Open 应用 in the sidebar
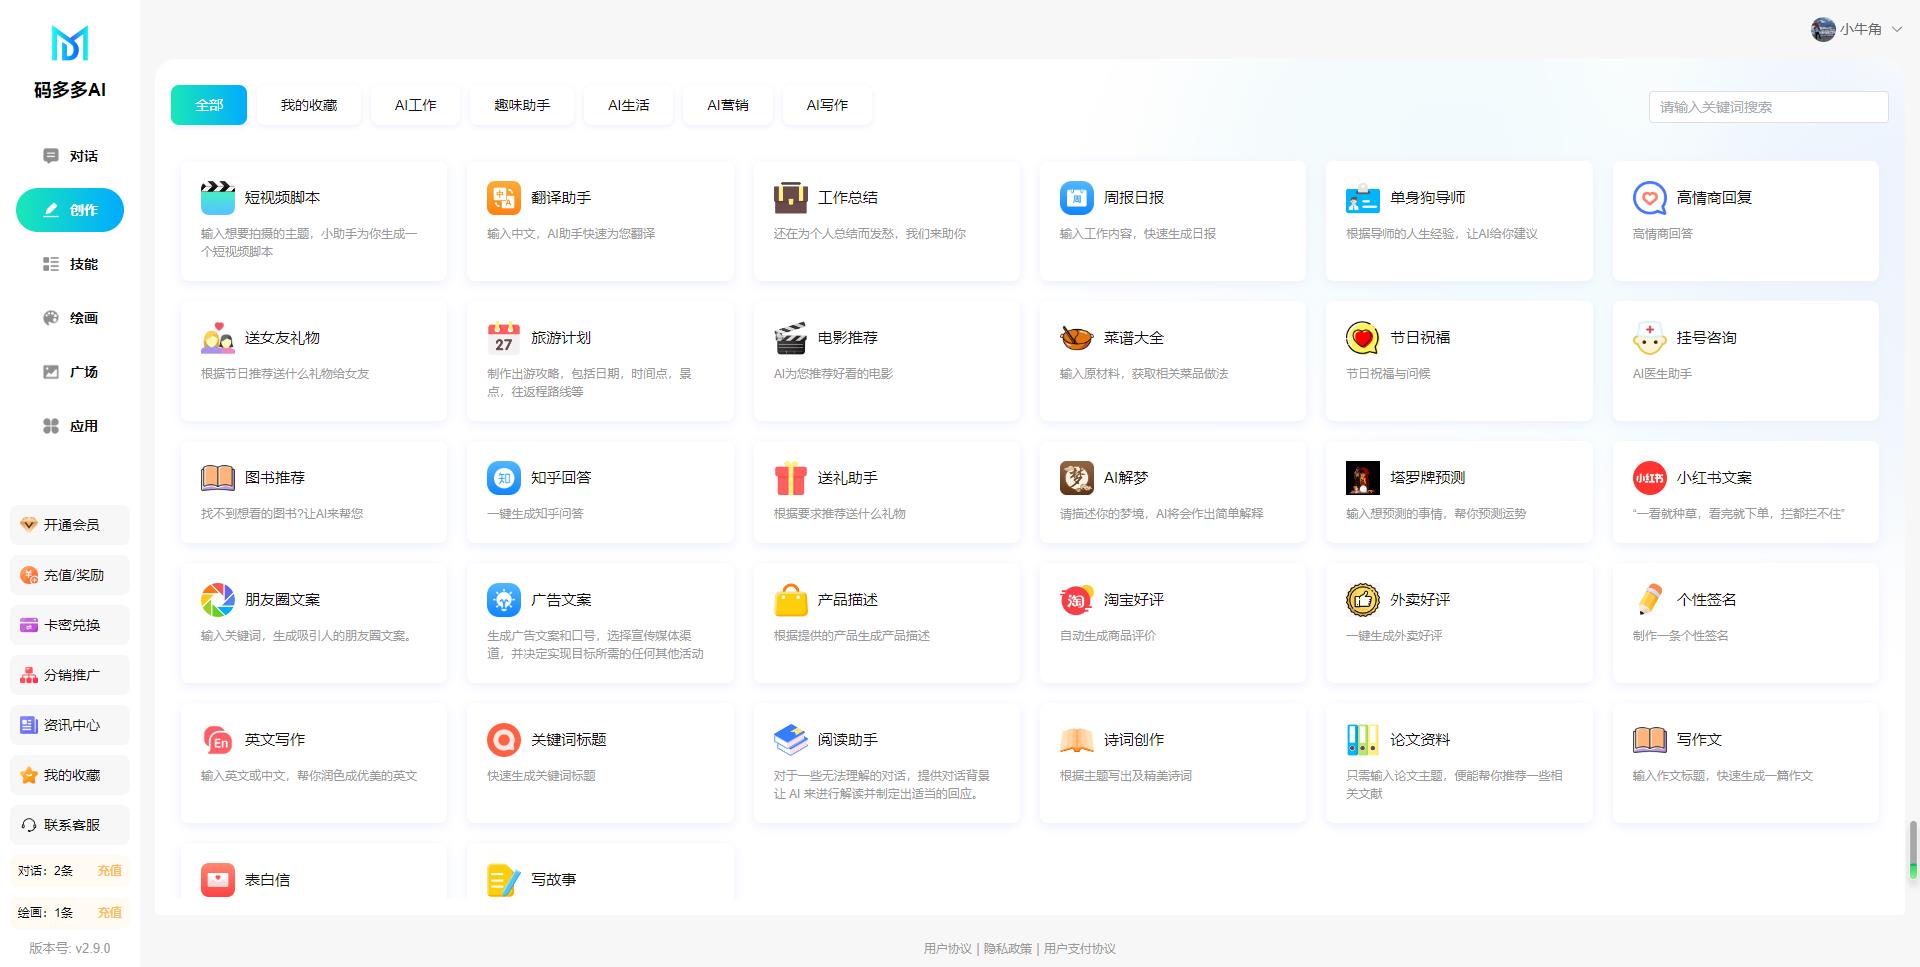Viewport: 1920px width, 967px height. coord(70,426)
